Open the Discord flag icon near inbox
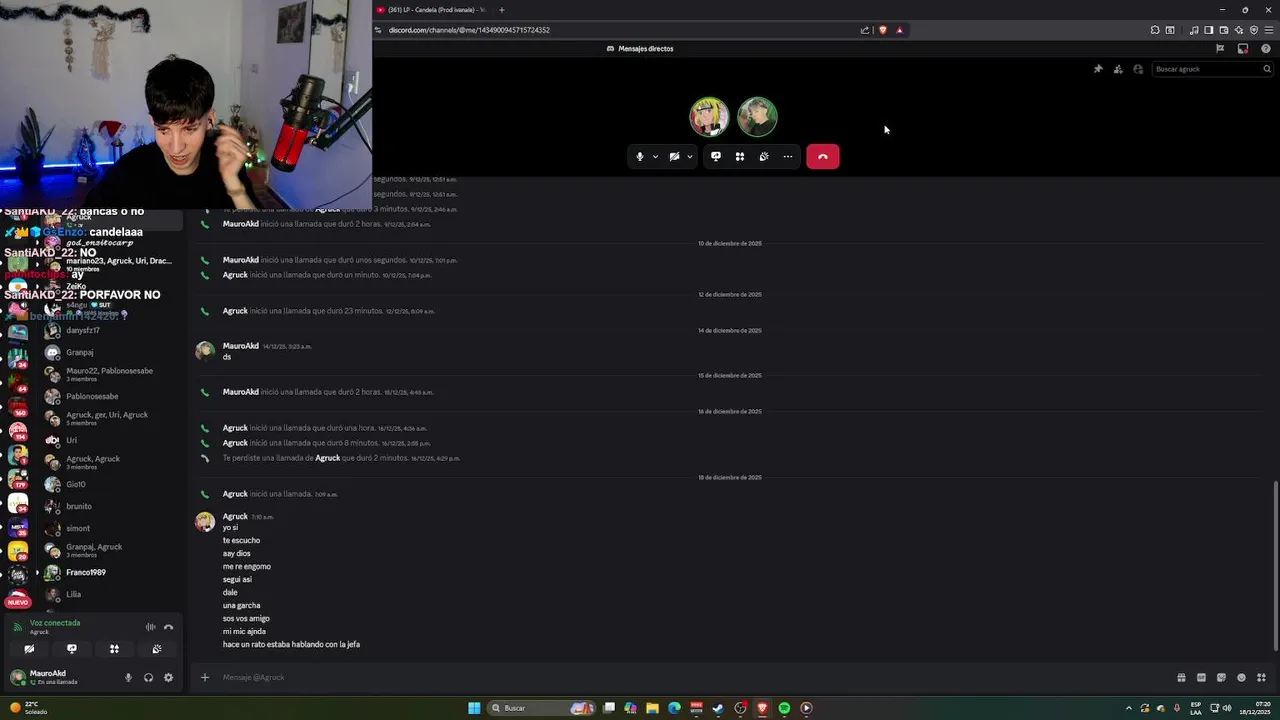This screenshot has width=1280, height=720. (1220, 48)
